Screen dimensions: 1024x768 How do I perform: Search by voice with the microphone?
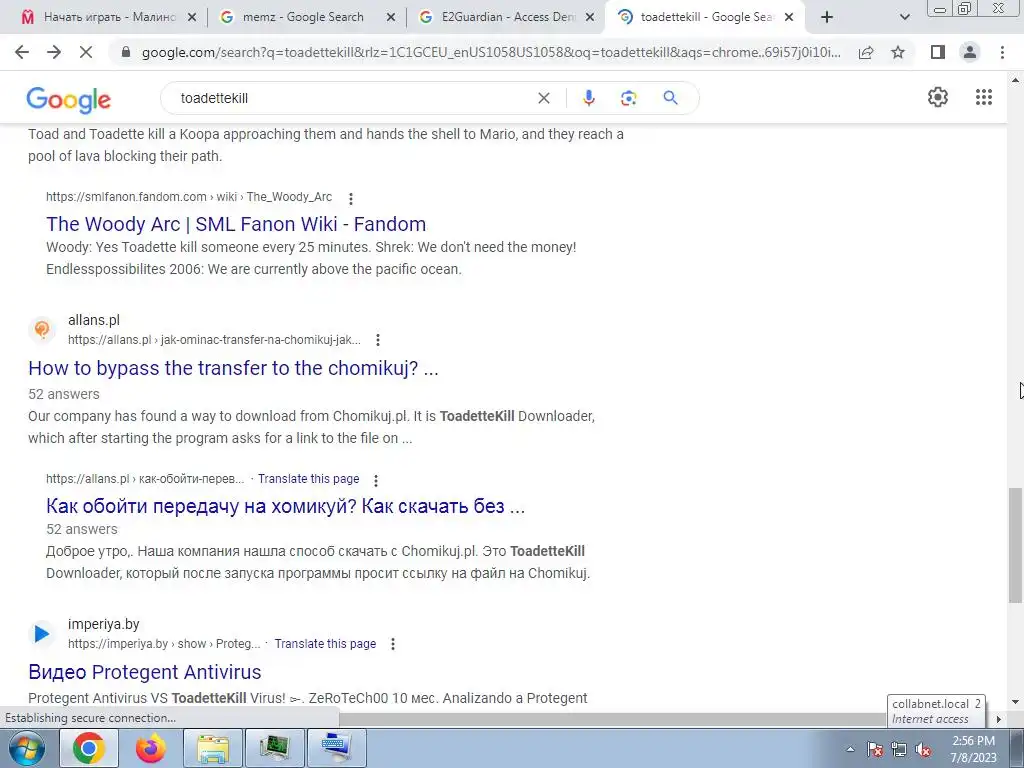588,98
